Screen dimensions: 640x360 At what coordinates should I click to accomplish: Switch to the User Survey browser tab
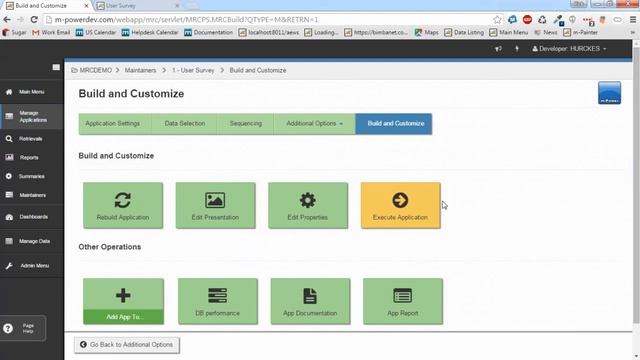pos(136,6)
